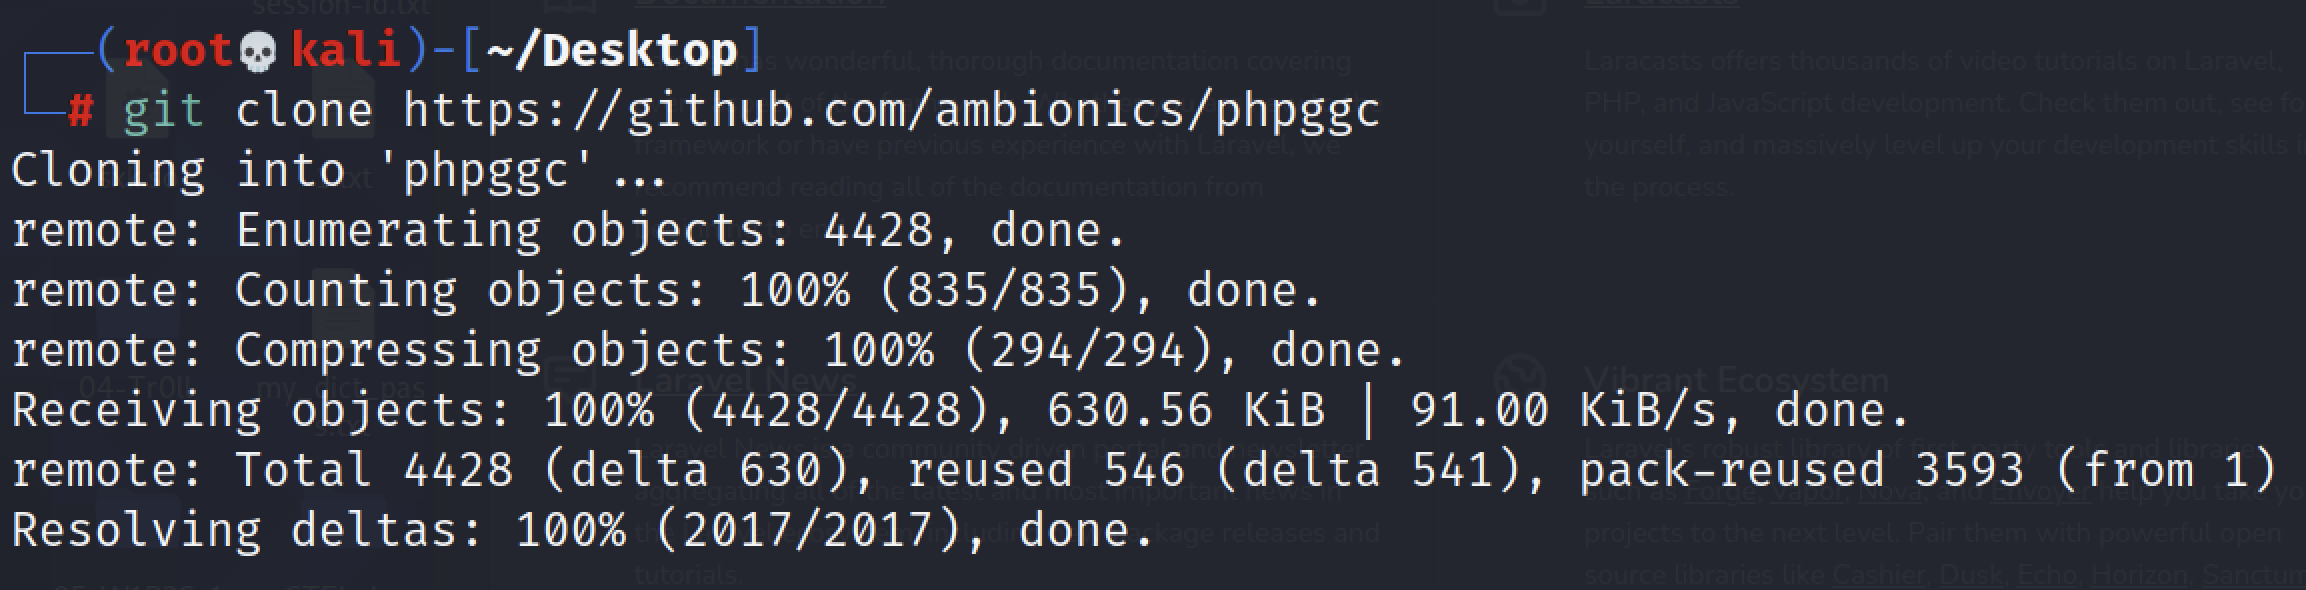Click the "Cloning into 'phpggc'" line
Image resolution: width=2306 pixels, height=590 pixels.
click(x=338, y=171)
